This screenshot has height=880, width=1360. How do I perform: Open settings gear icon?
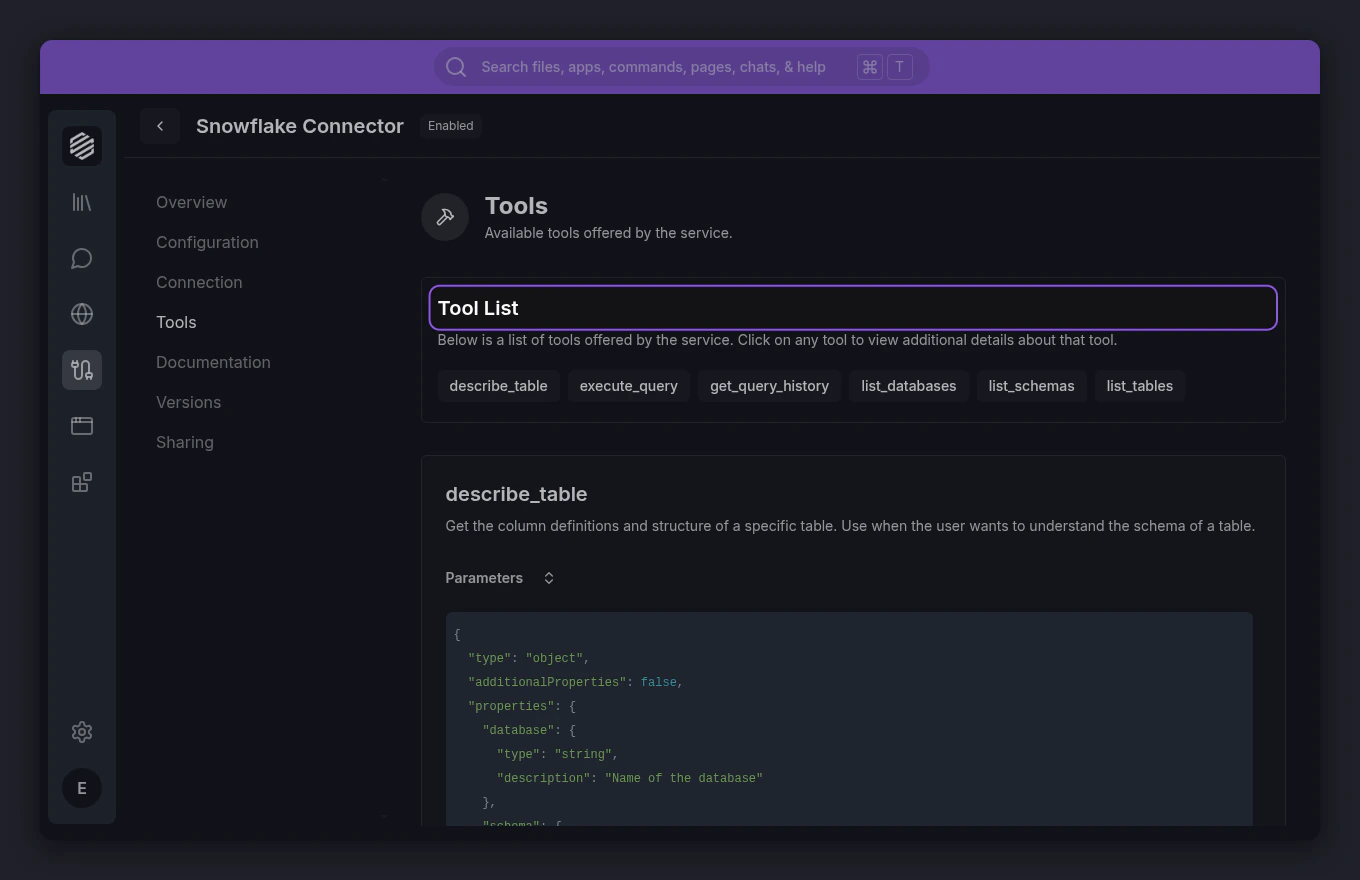[x=82, y=732]
